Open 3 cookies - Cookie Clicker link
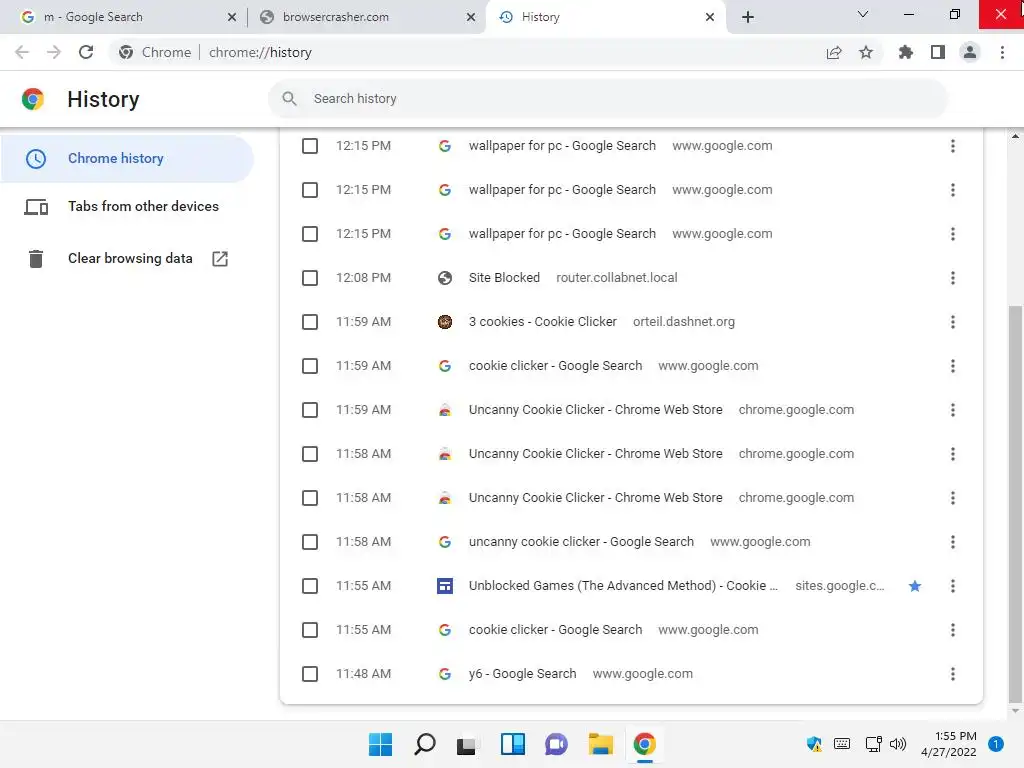The image size is (1024, 768). [x=543, y=321]
